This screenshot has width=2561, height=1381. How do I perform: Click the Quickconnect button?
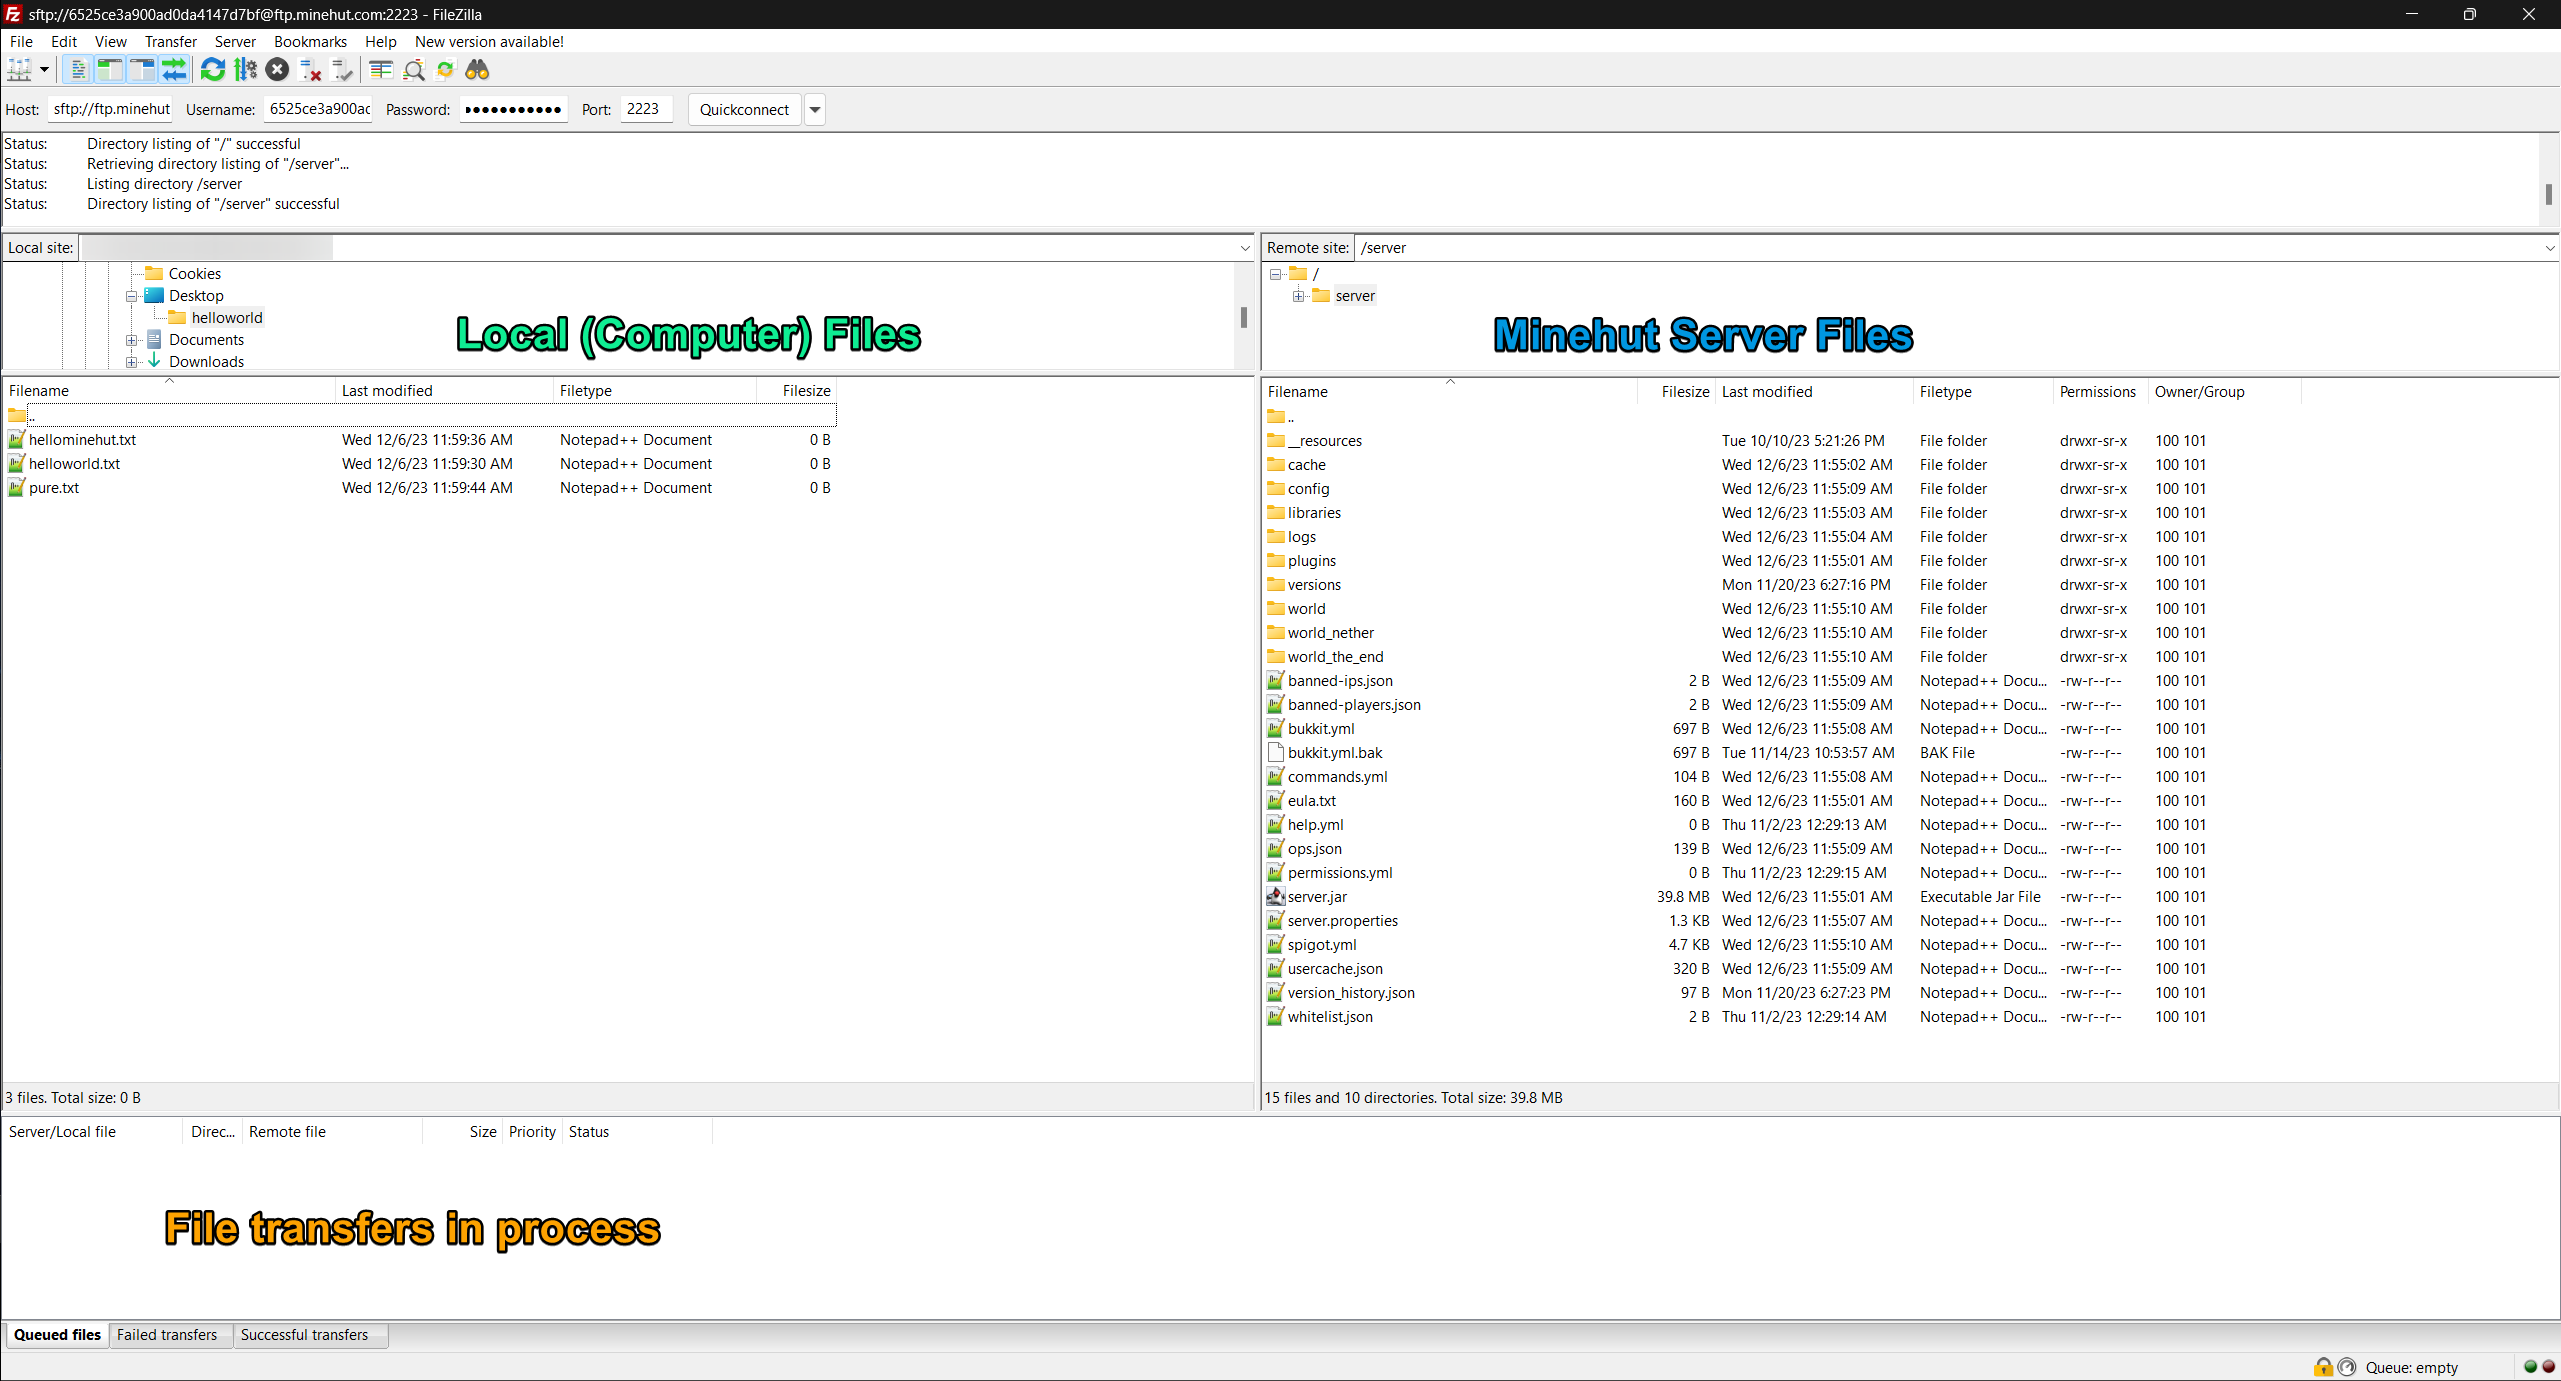coord(745,110)
